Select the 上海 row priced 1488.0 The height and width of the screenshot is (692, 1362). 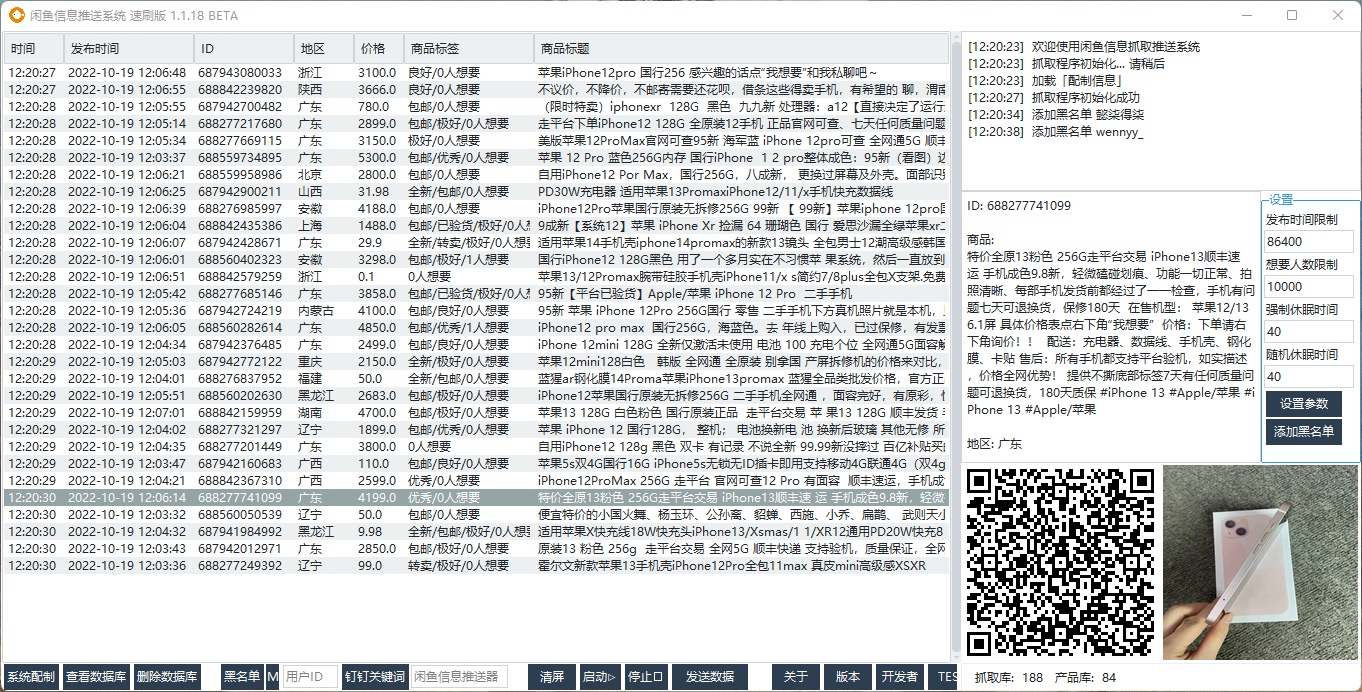coord(476,226)
